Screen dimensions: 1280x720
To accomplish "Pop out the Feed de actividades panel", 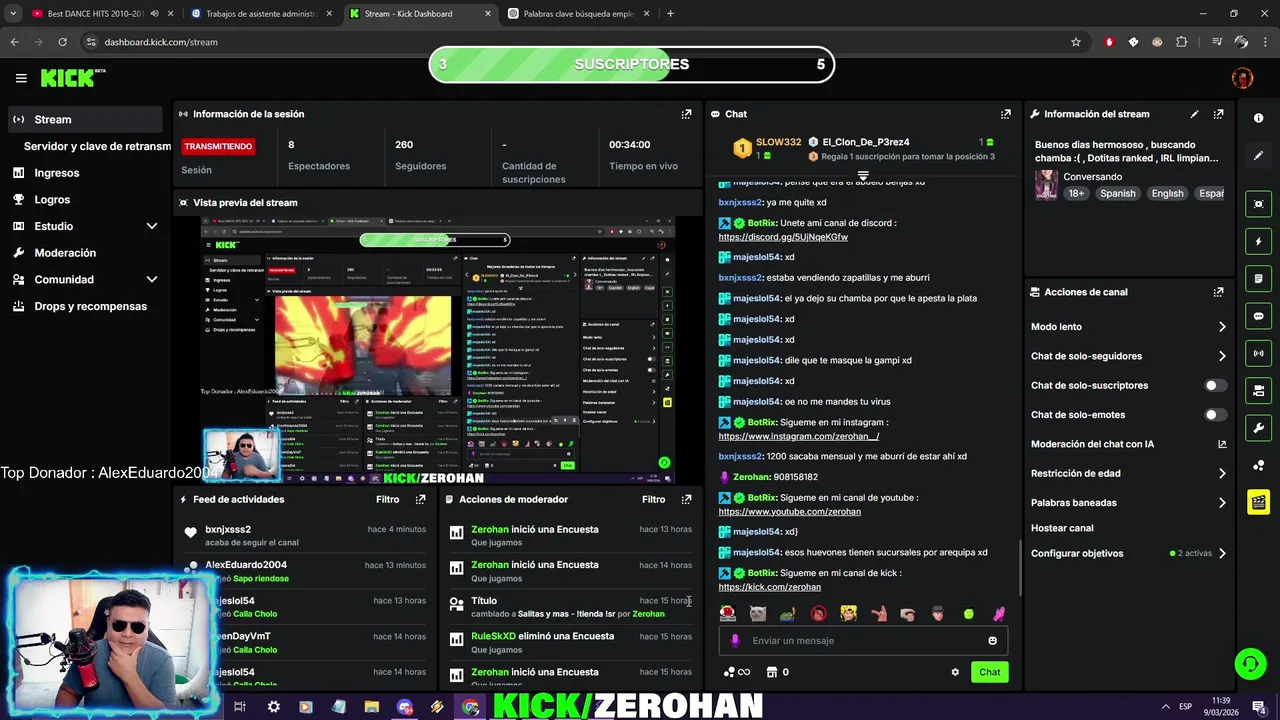I will 420,499.
